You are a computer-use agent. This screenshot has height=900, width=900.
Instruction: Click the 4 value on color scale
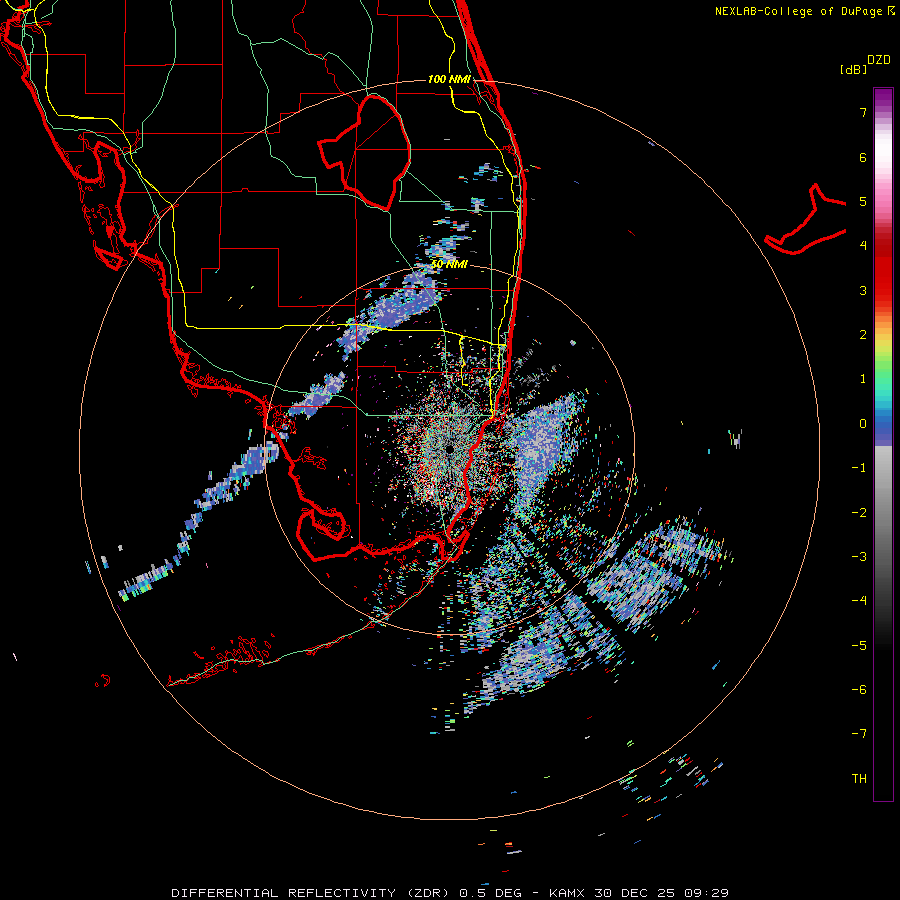click(x=863, y=246)
